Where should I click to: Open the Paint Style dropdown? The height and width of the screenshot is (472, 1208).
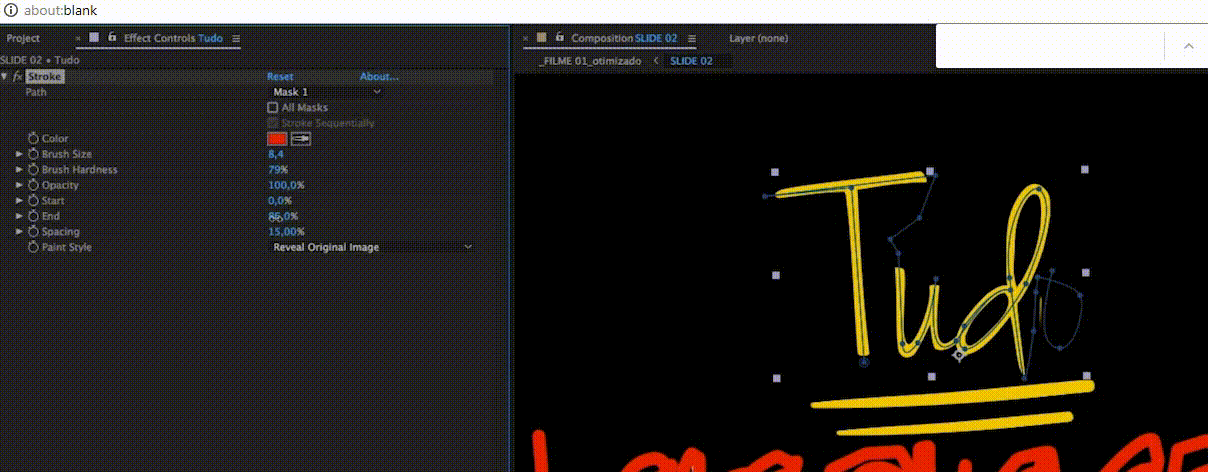[x=372, y=247]
